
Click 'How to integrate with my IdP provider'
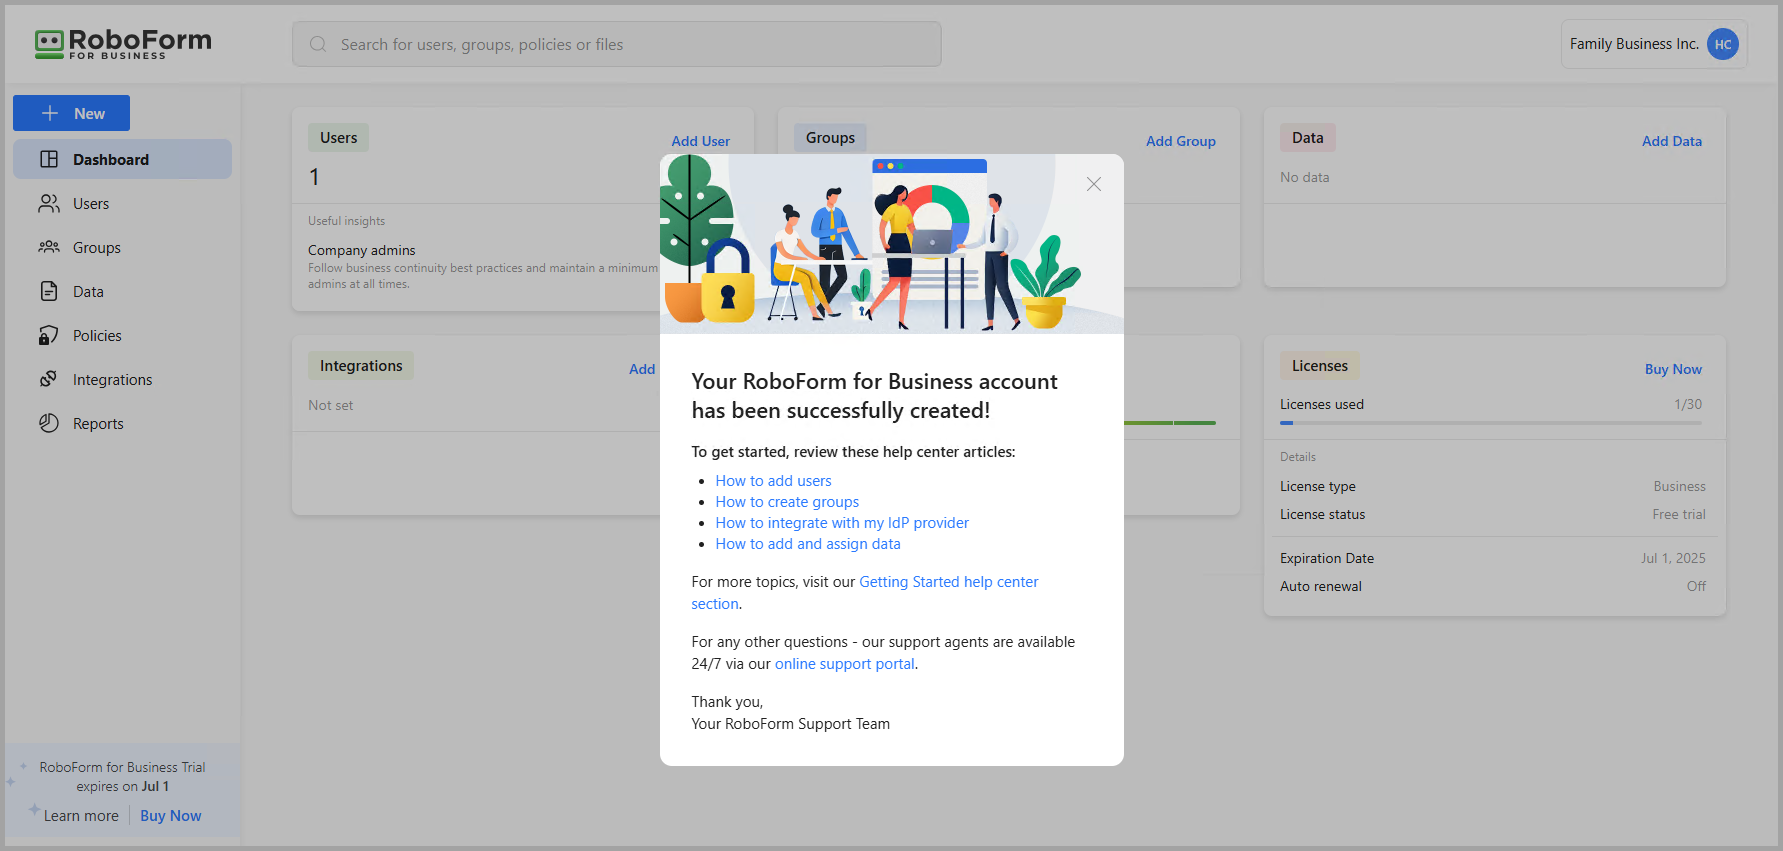[841, 523]
